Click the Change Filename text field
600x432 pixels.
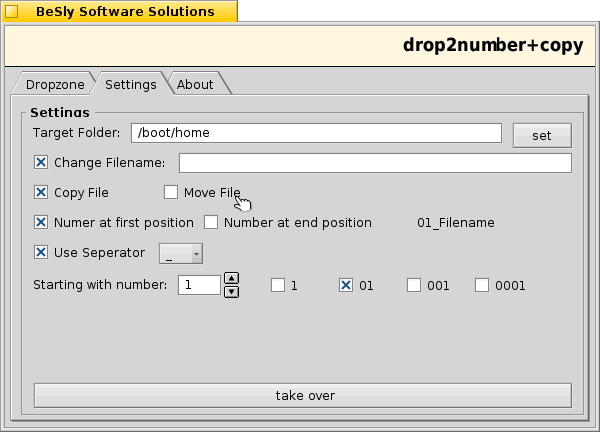[x=375, y=163]
